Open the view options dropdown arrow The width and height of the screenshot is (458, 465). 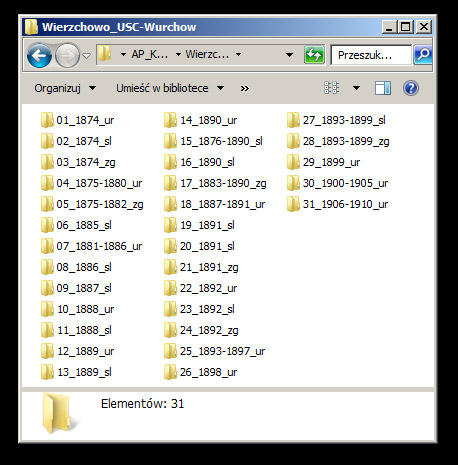coord(356,88)
